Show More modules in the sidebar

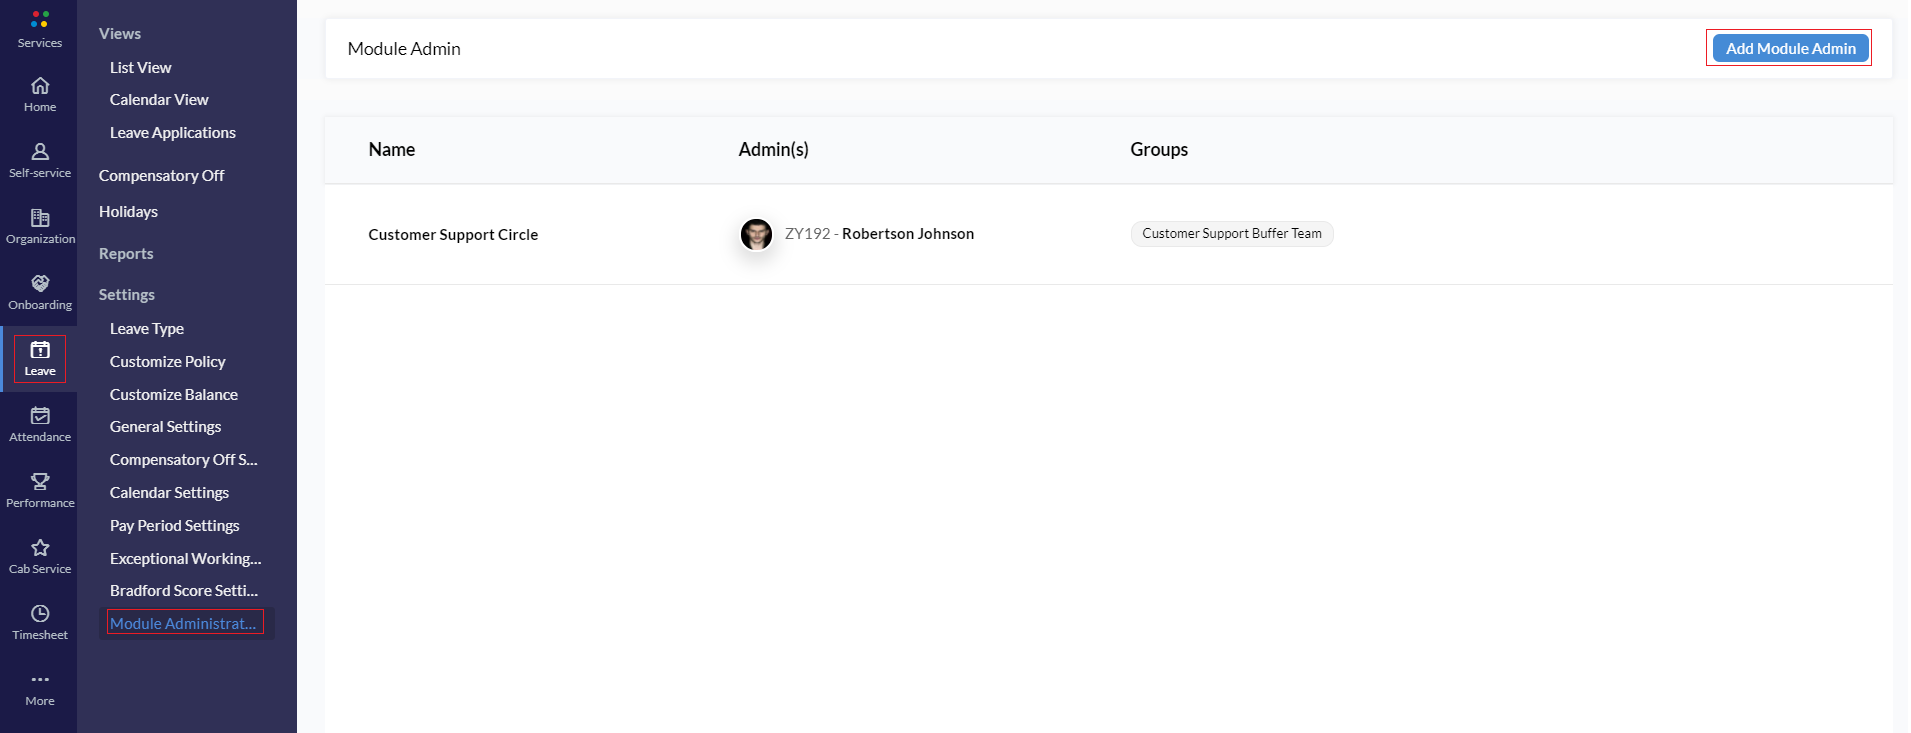[x=40, y=689]
